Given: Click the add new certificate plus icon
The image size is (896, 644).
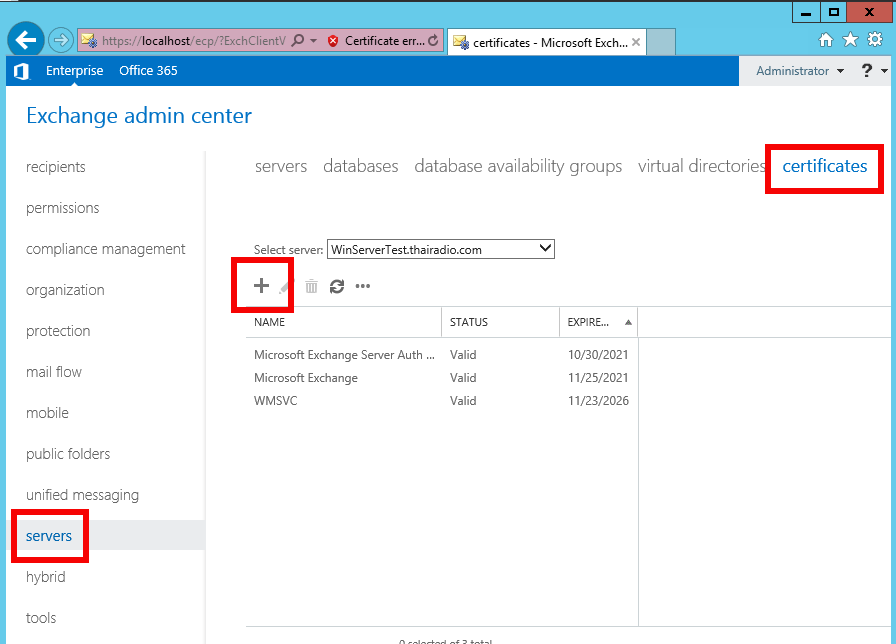Looking at the screenshot, I should (261, 286).
